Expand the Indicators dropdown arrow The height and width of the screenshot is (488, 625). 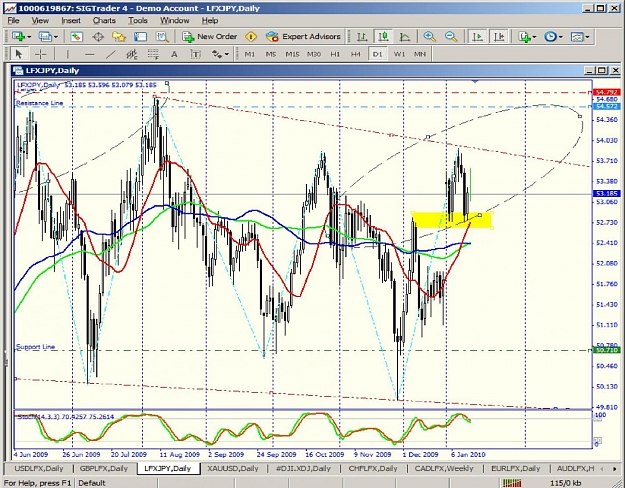tap(535, 37)
